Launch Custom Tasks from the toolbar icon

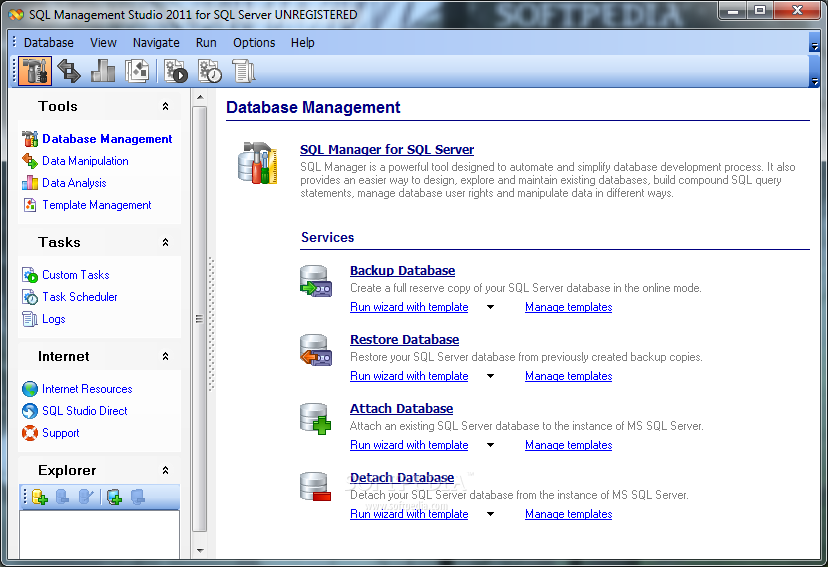pos(176,71)
